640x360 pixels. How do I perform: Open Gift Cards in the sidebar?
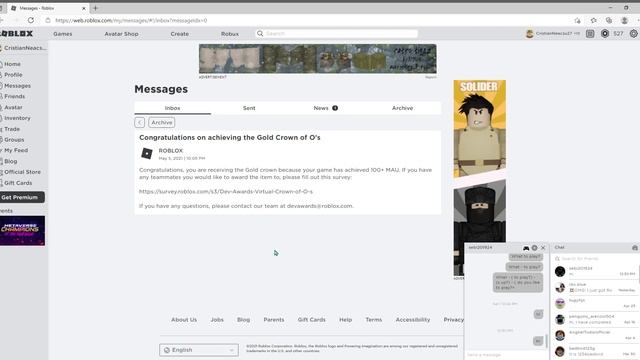18,183
